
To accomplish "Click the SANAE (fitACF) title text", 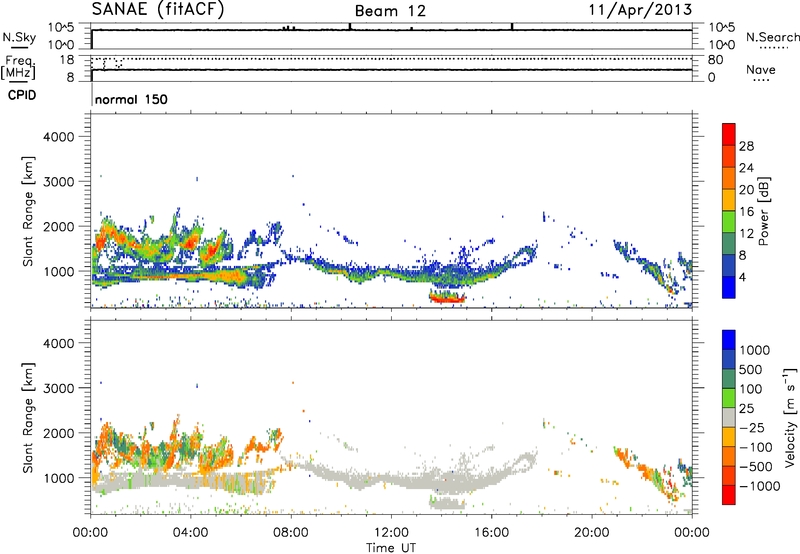I will click(x=158, y=10).
